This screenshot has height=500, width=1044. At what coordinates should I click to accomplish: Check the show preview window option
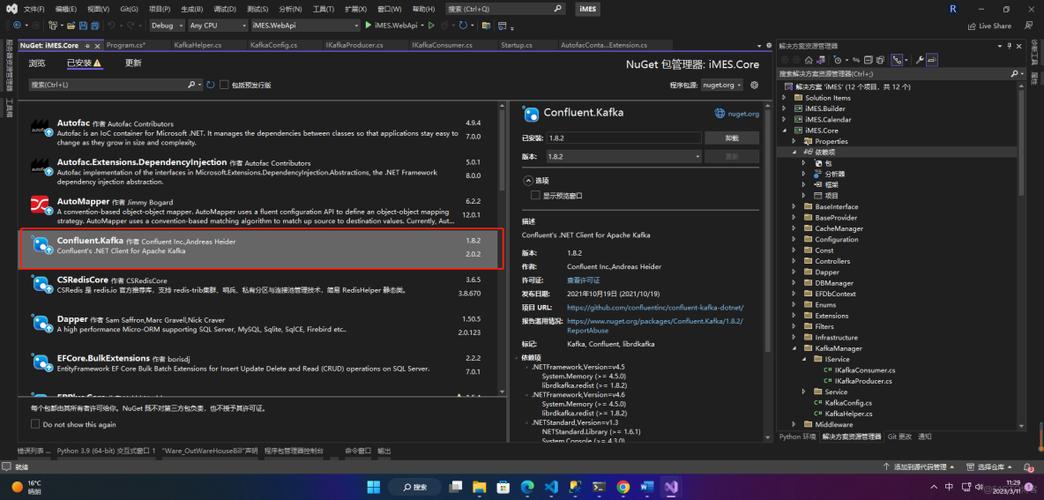click(535, 196)
